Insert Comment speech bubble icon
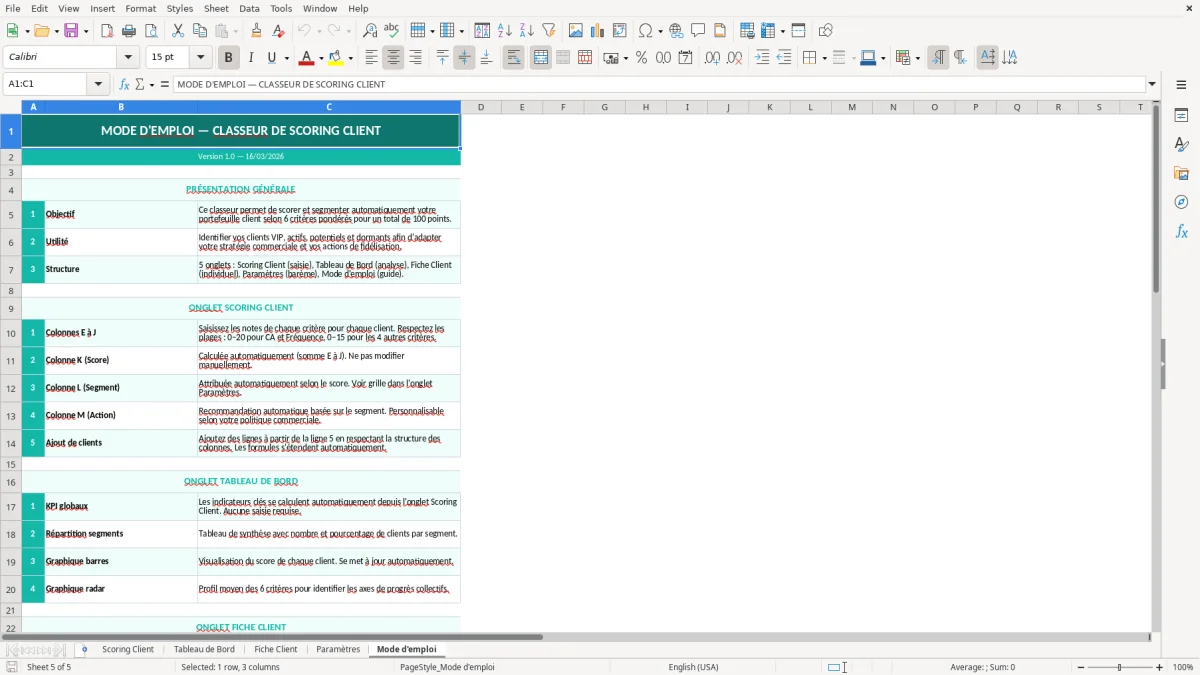The image size is (1200, 675). (699, 31)
